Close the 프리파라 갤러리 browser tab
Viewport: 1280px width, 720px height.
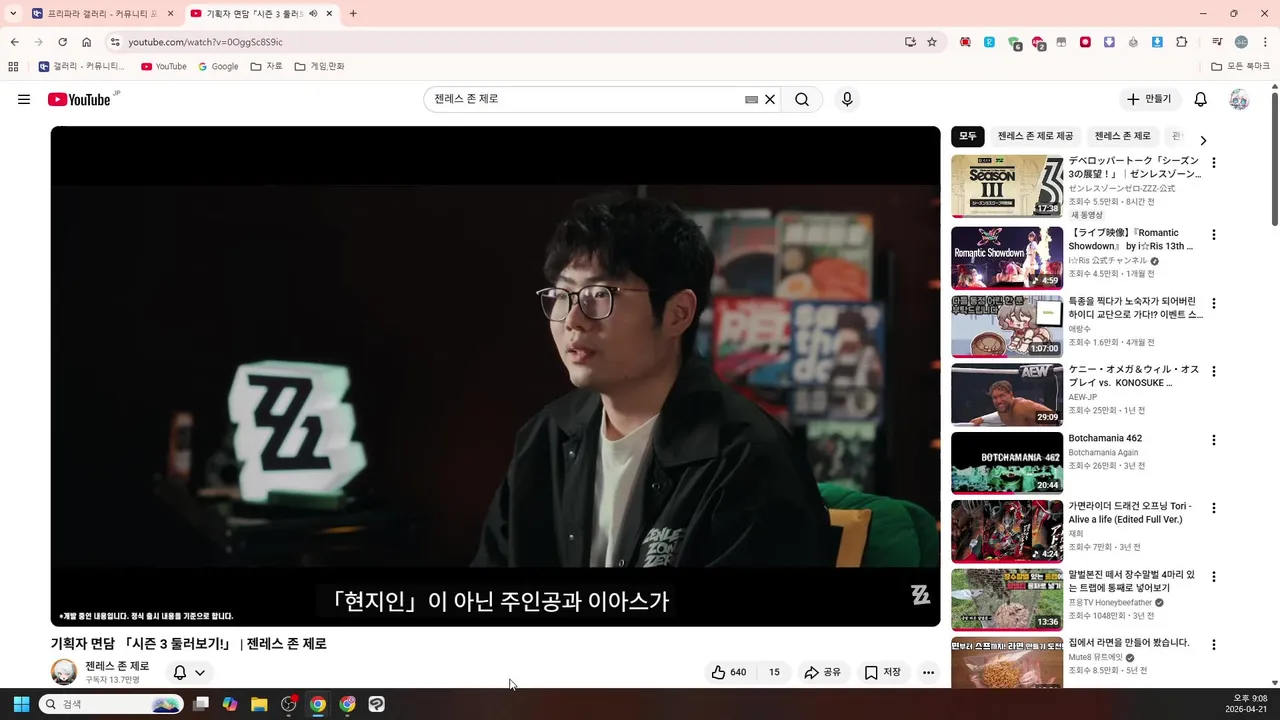pos(170,14)
